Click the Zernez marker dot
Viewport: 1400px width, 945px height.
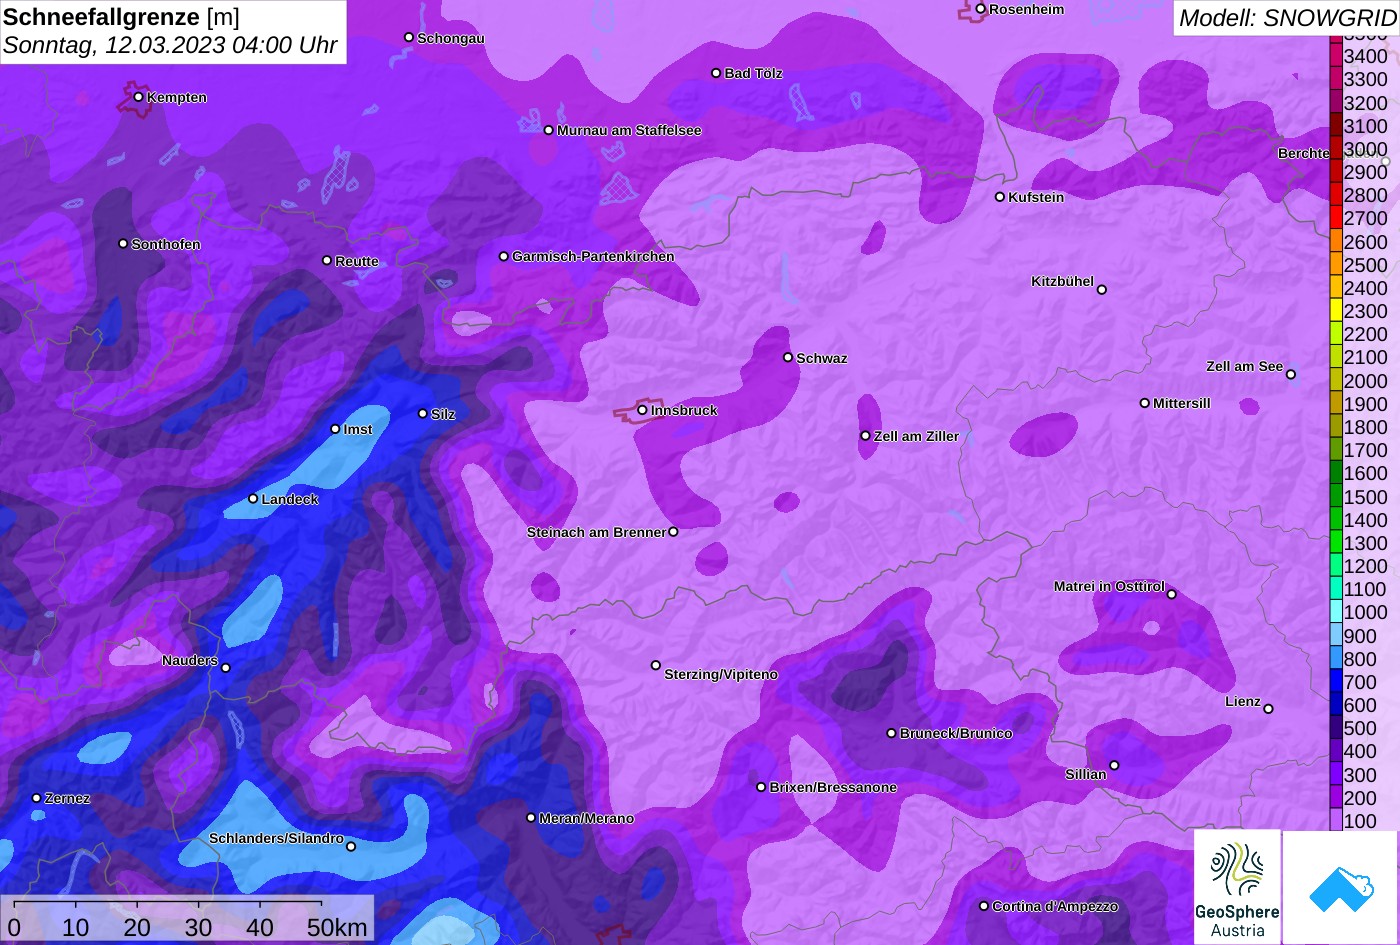(x=36, y=798)
